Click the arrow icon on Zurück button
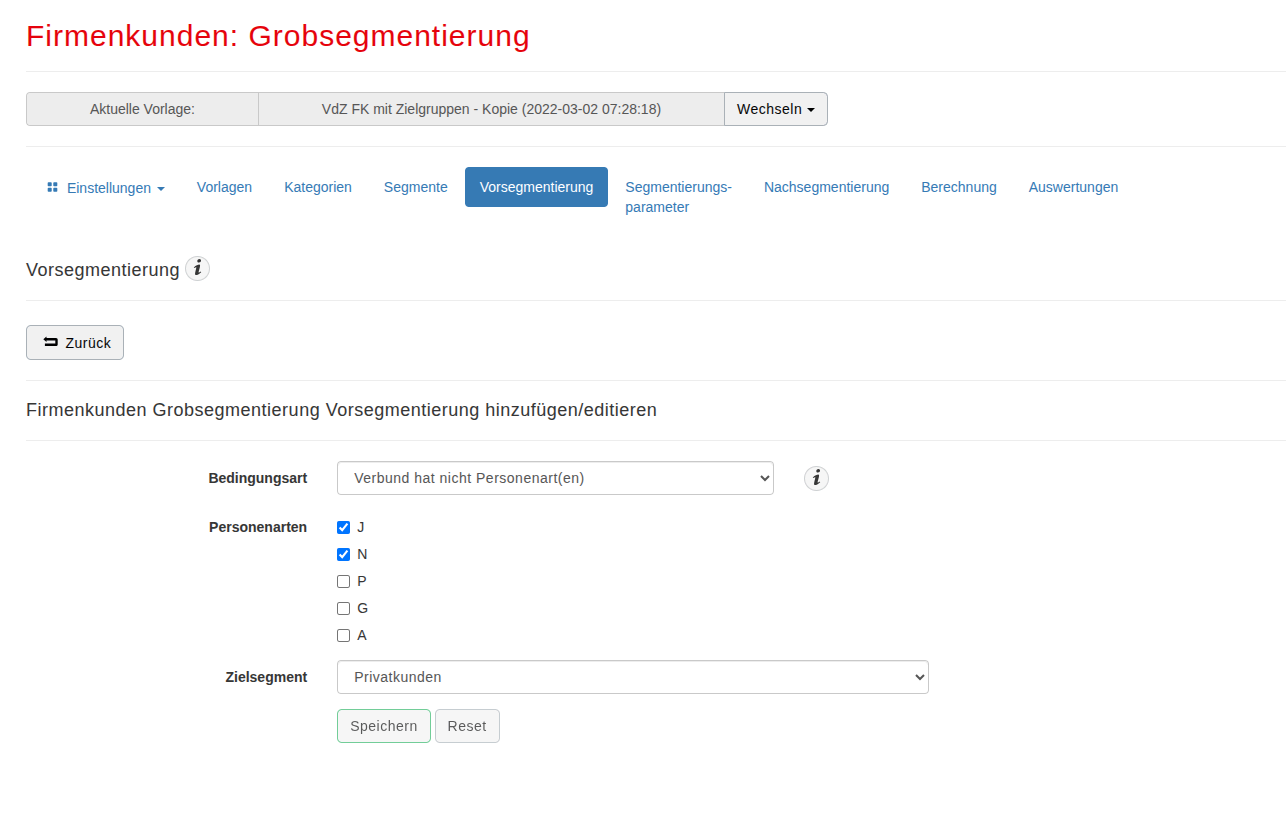Viewport: 1286px width, 832px height. 50,342
